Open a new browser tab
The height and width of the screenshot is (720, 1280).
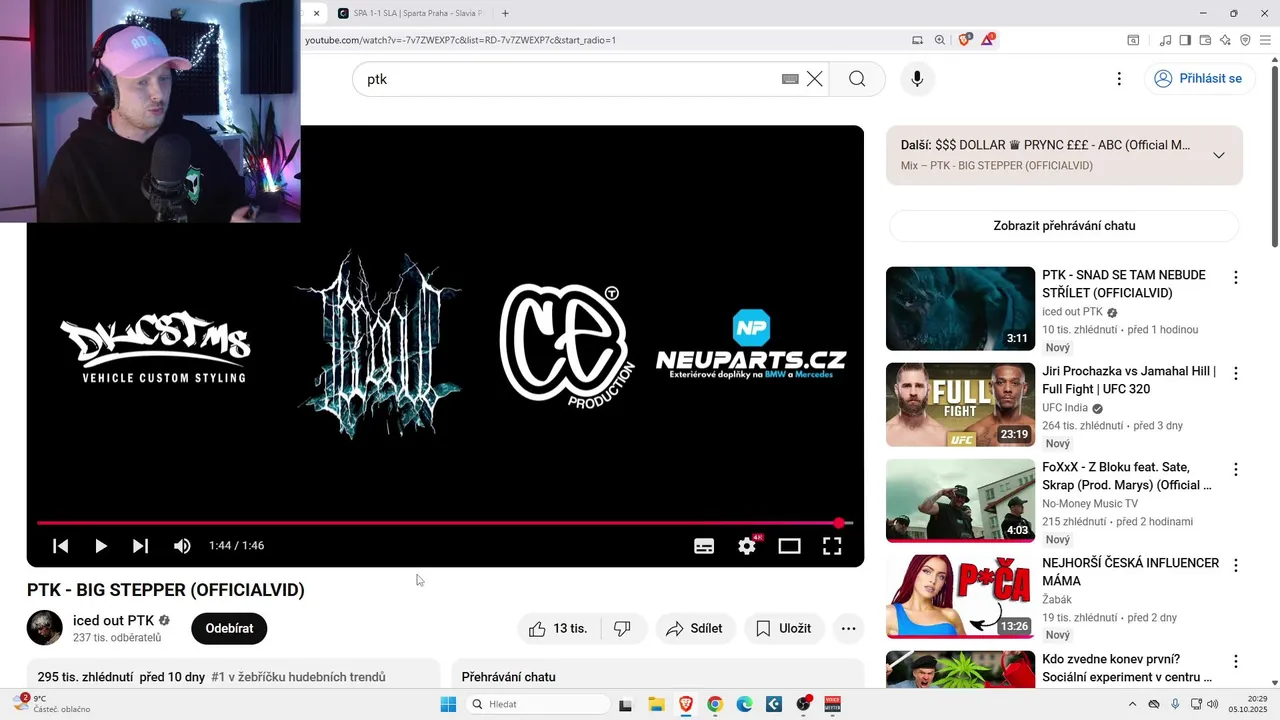click(x=505, y=13)
